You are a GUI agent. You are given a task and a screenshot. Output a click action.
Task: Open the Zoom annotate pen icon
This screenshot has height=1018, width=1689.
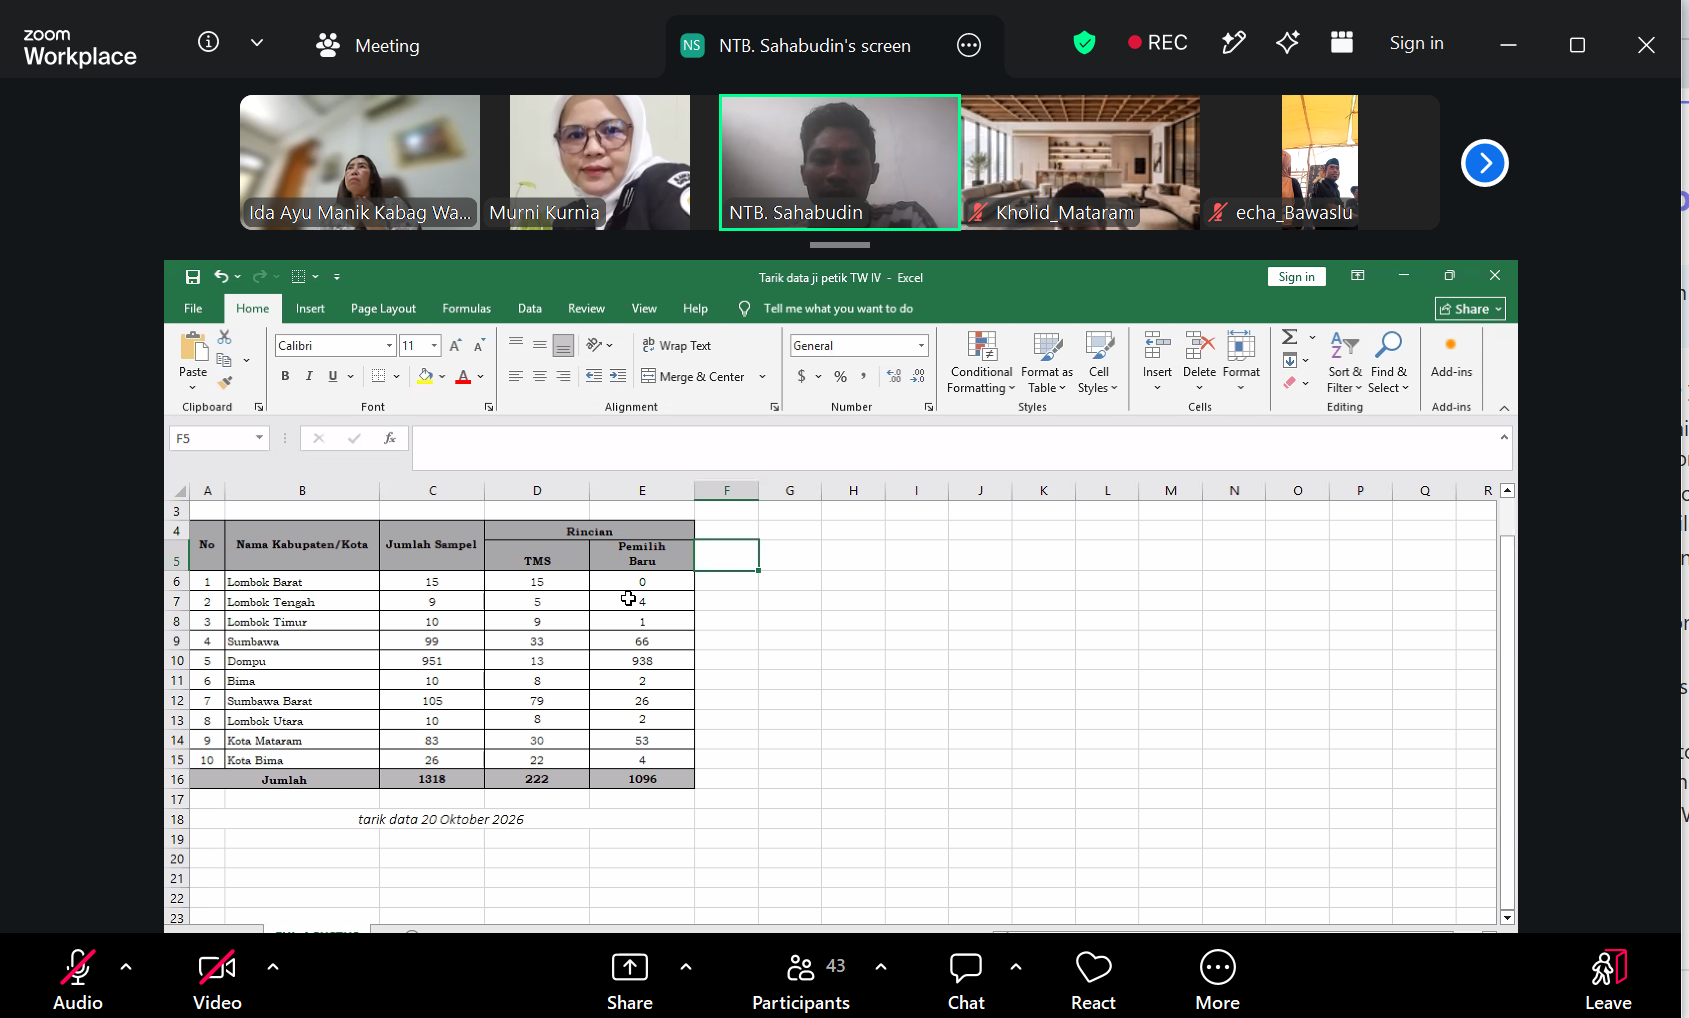[1234, 42]
